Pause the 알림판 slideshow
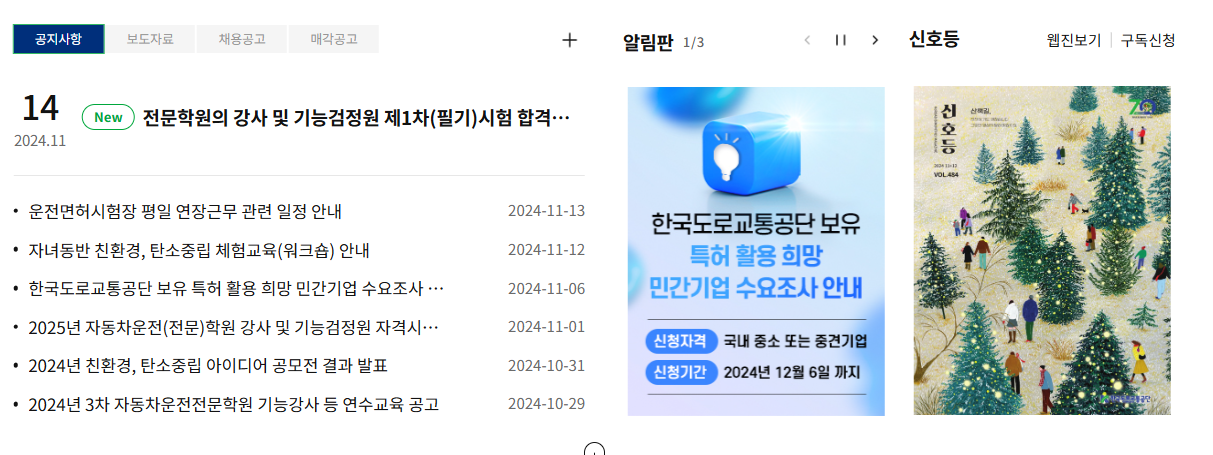 pos(841,40)
